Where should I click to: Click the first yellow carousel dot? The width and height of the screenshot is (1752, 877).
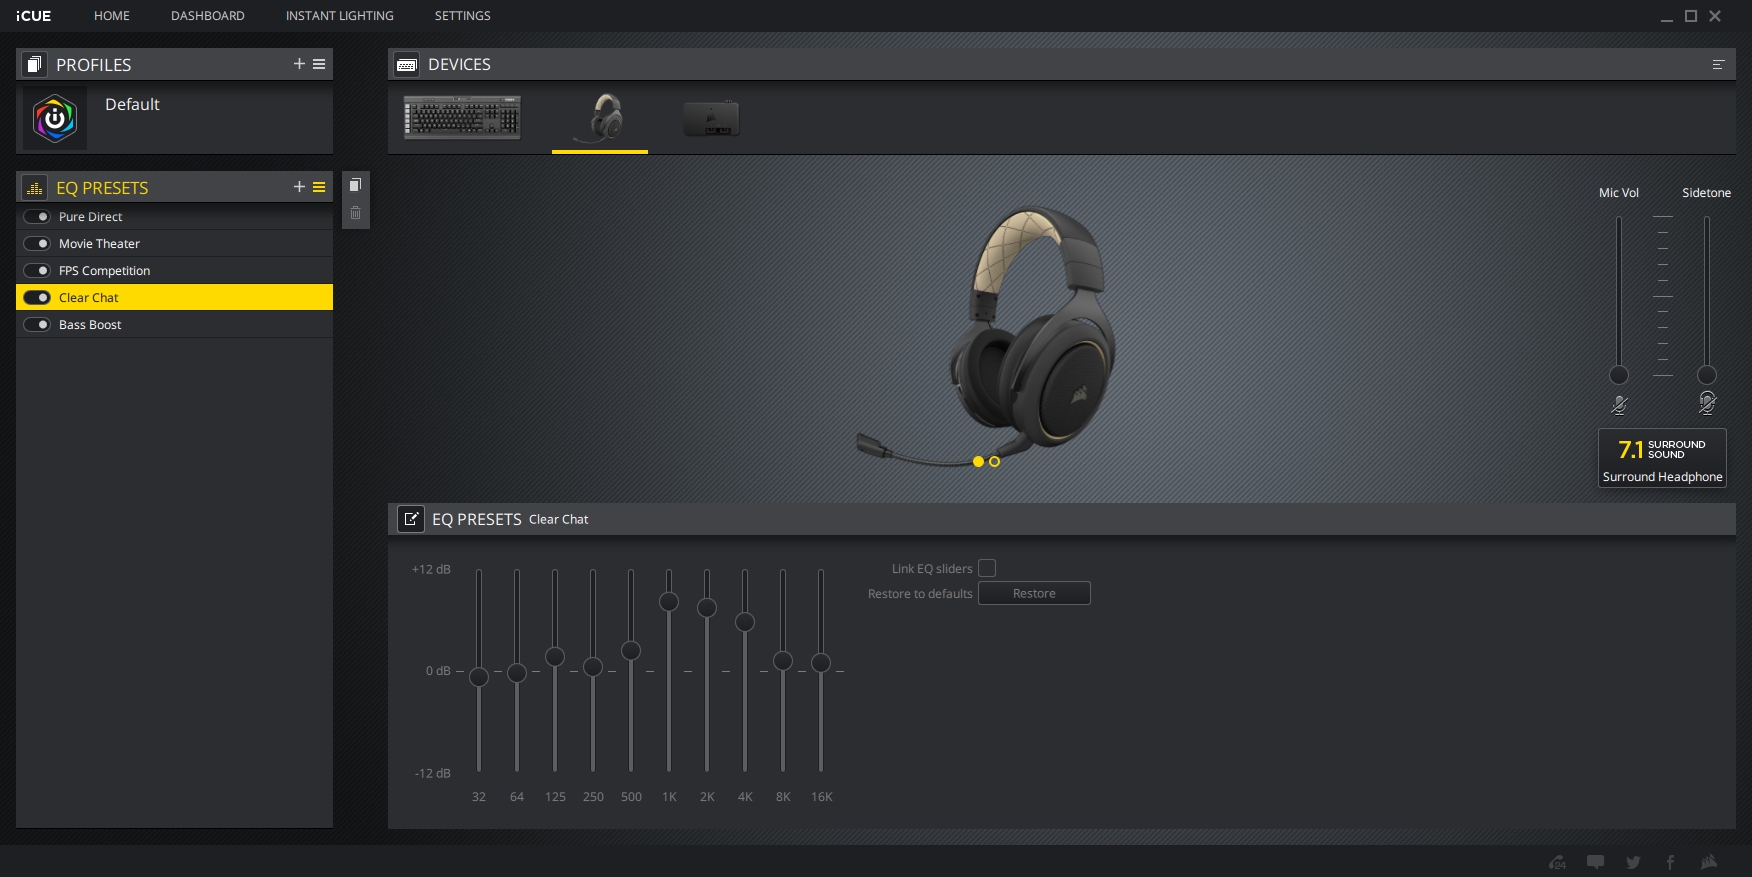(x=978, y=461)
